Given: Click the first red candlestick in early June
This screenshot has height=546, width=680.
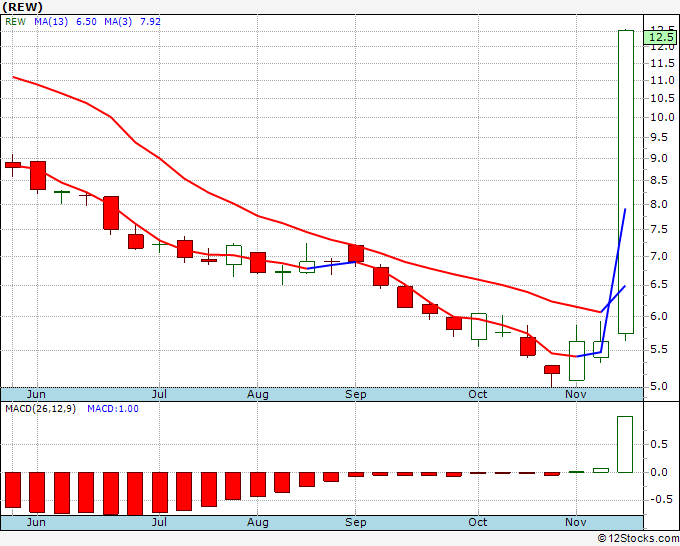Looking at the screenshot, I should [x=13, y=164].
